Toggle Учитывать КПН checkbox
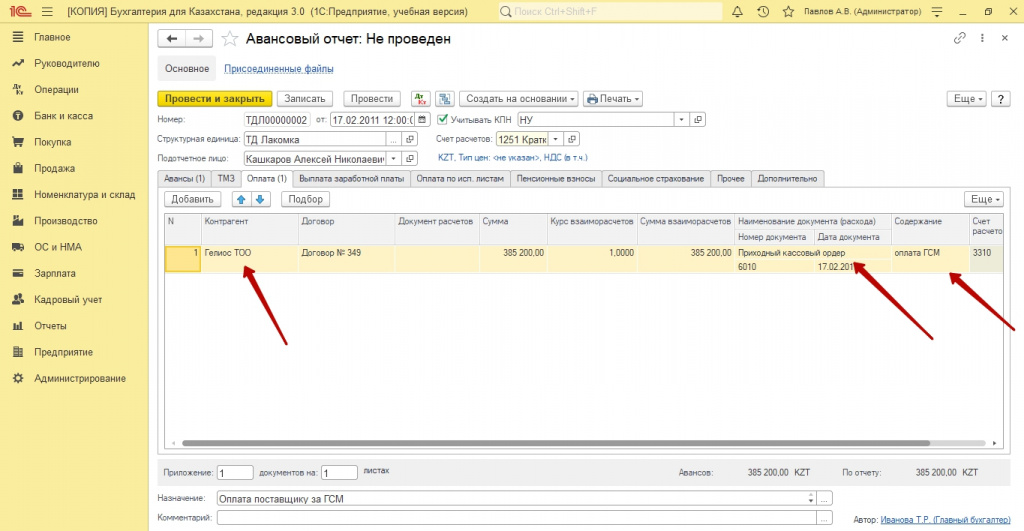Screen dimensions: 1024x531 pos(442,120)
